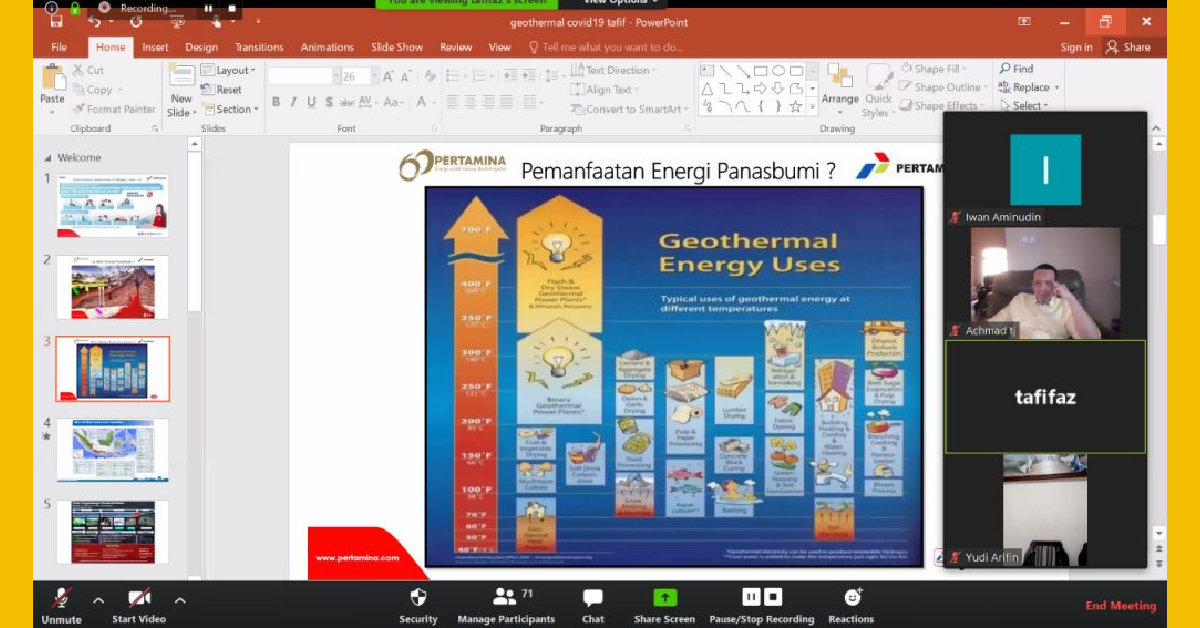Apply strikethrough to text
Screen dimensions: 1200x628
coord(346,102)
